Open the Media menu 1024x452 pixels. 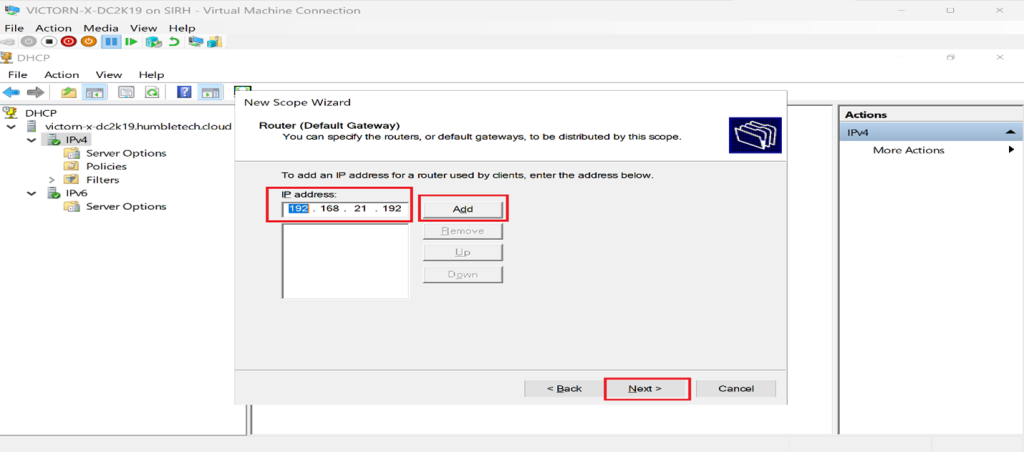point(99,28)
